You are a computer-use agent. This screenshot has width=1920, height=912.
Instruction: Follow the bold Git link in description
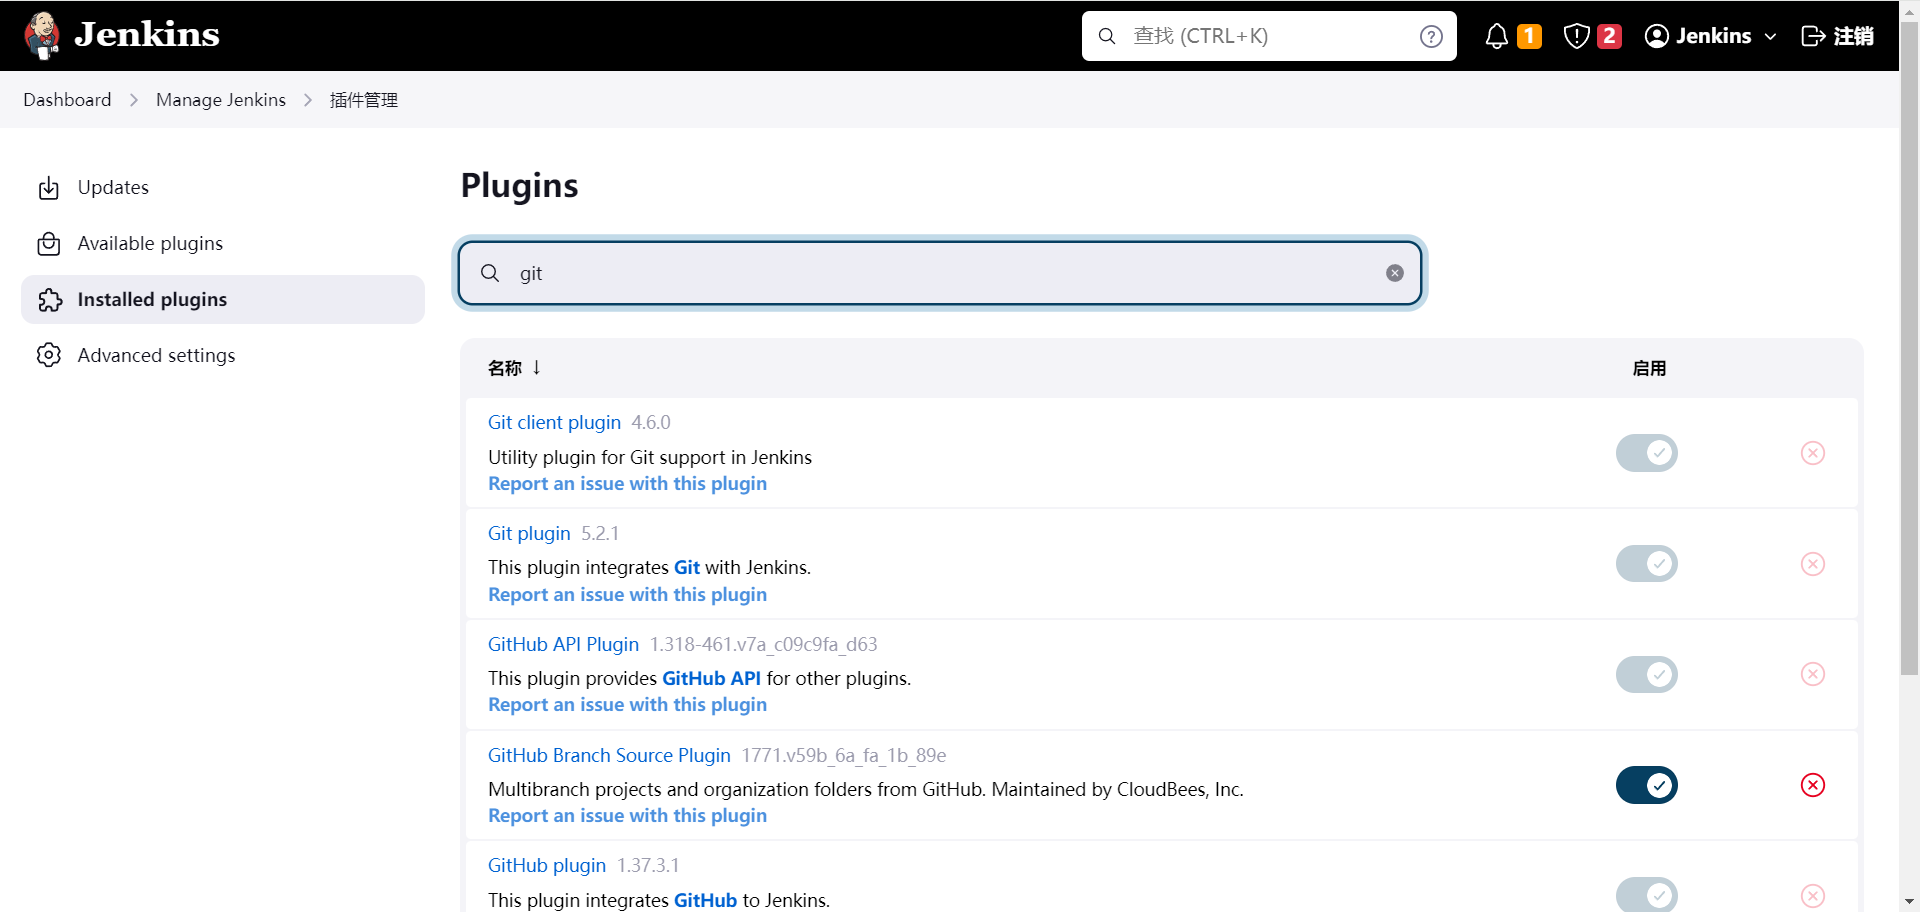[x=687, y=567]
